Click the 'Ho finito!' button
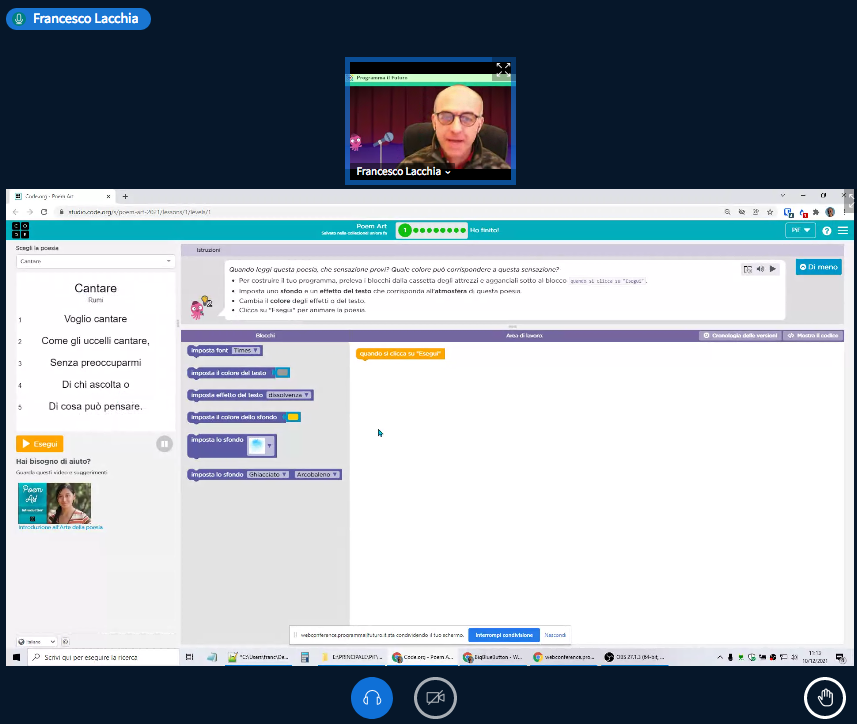This screenshot has width=857, height=724. tap(484, 230)
